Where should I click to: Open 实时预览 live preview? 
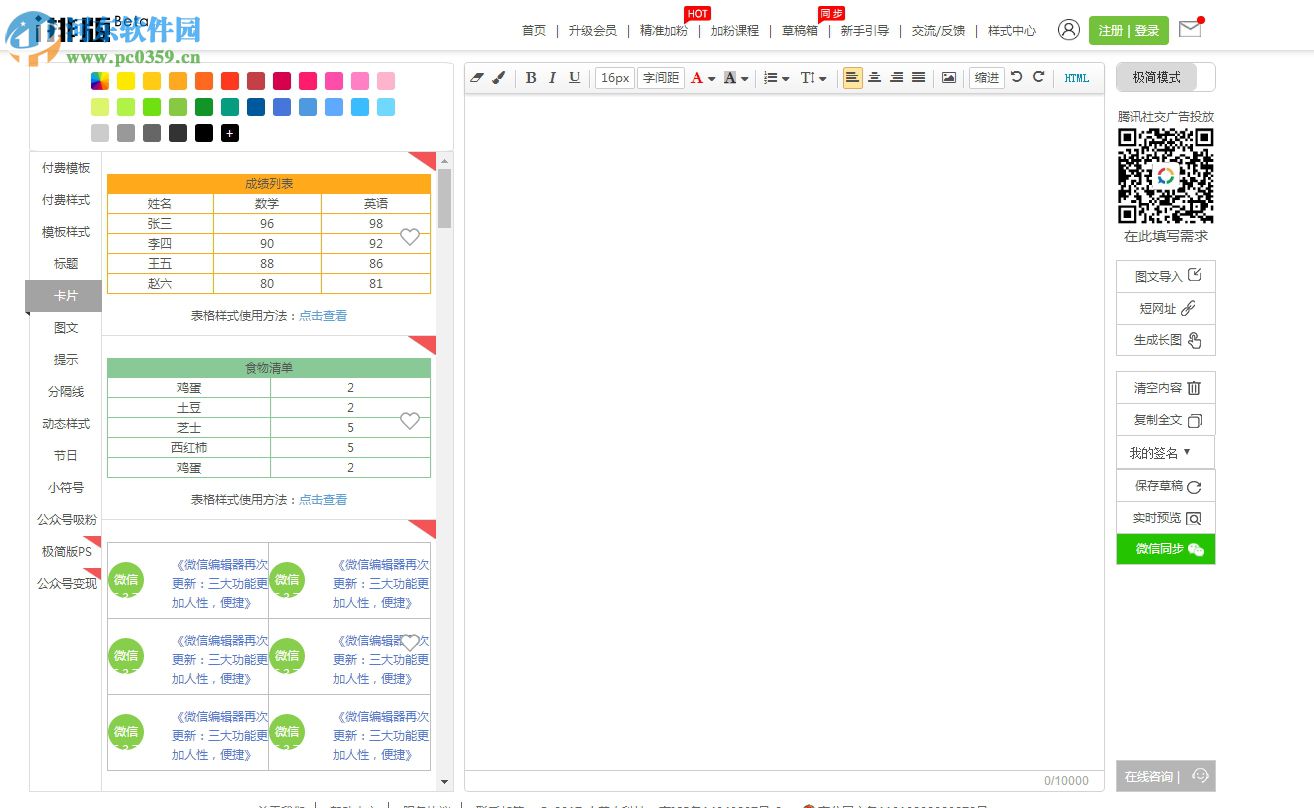pyautogui.click(x=1166, y=518)
